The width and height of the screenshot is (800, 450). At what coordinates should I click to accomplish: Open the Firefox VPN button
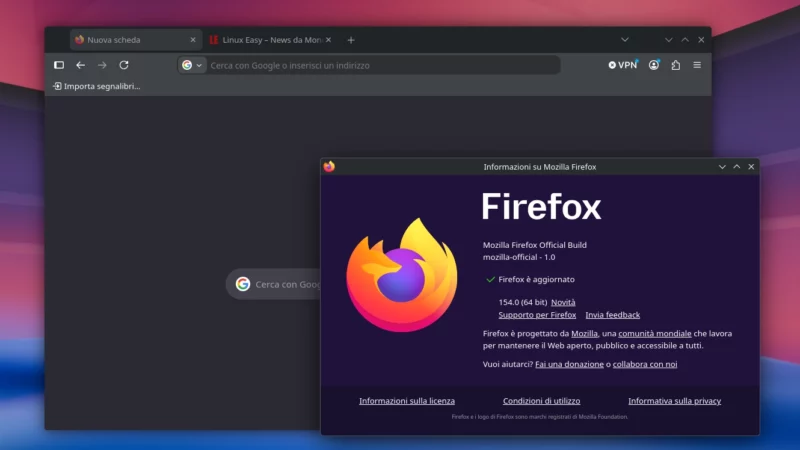623,65
